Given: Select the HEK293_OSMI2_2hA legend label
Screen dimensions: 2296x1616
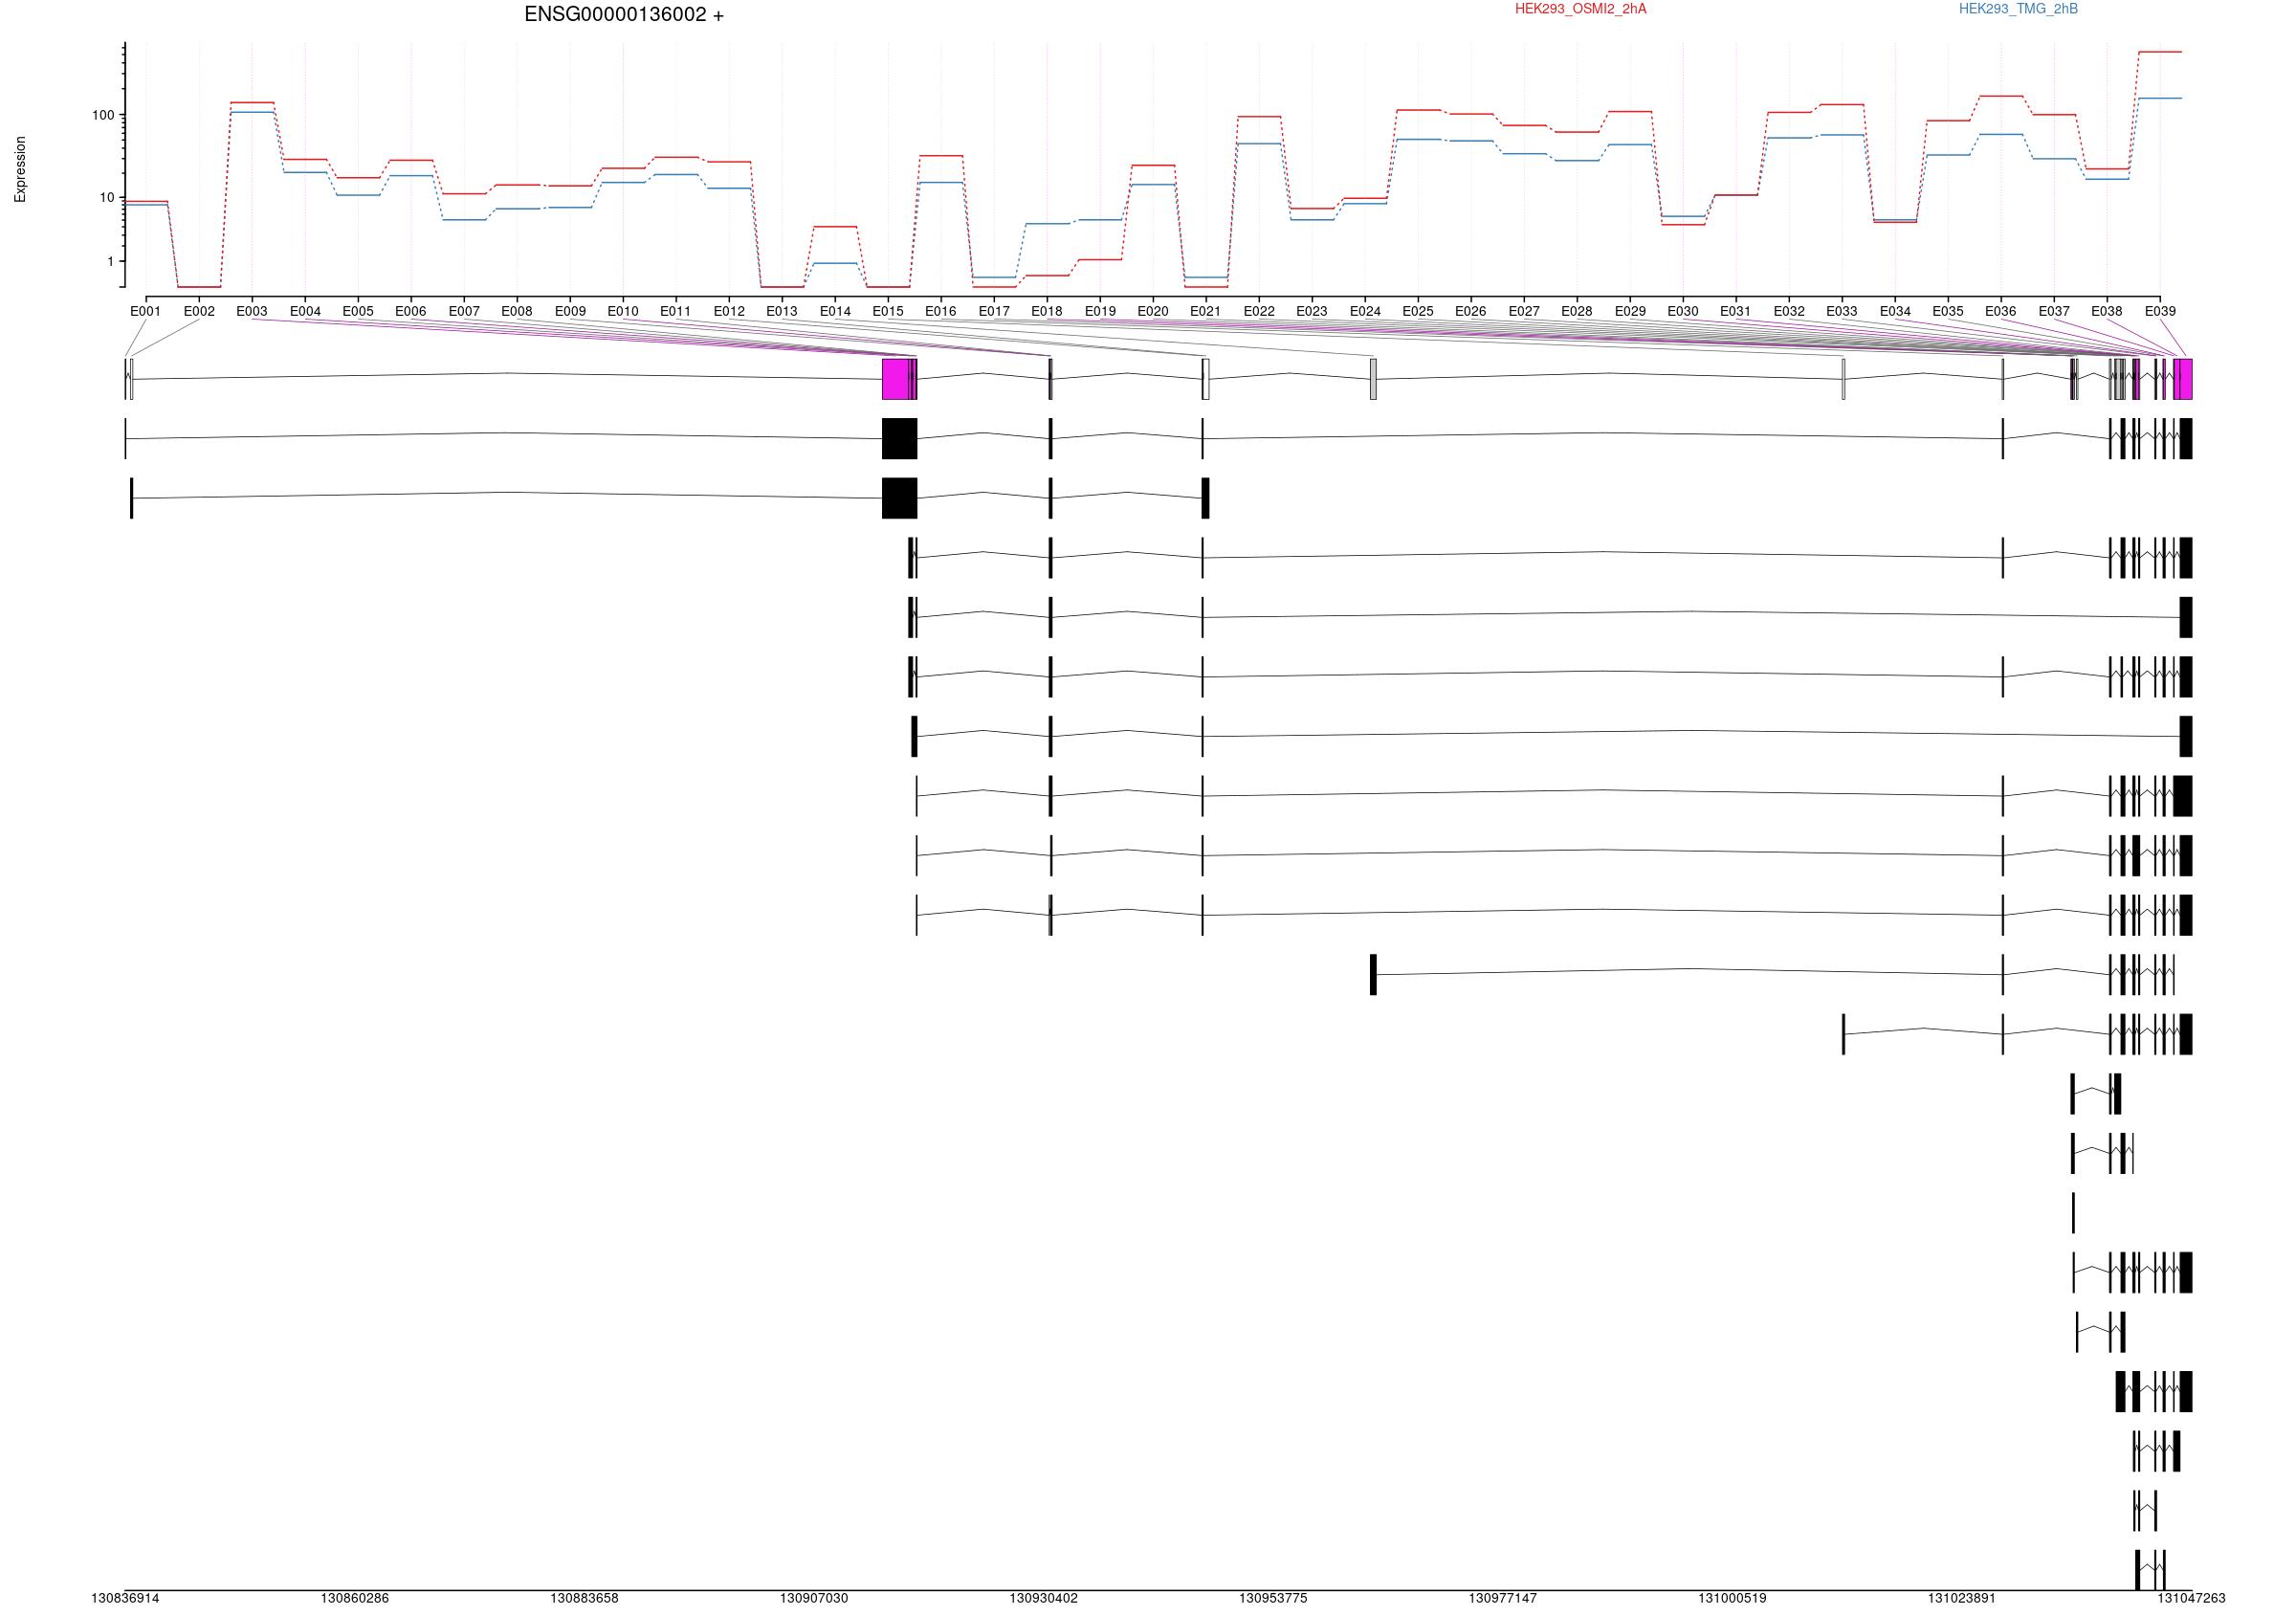Looking at the screenshot, I should [x=1580, y=9].
